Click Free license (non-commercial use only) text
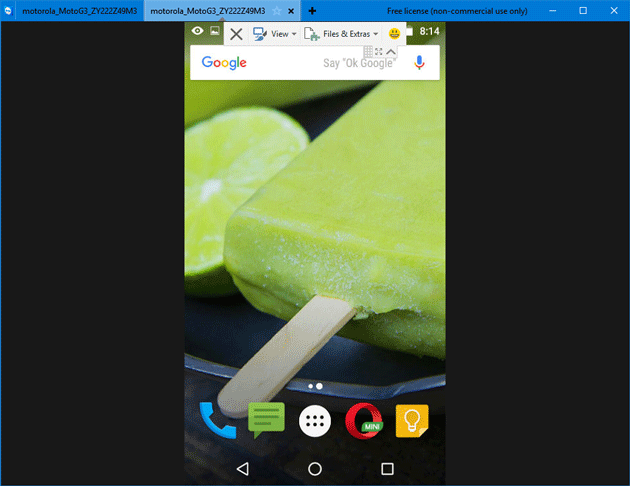This screenshot has width=630, height=486. pos(457,11)
